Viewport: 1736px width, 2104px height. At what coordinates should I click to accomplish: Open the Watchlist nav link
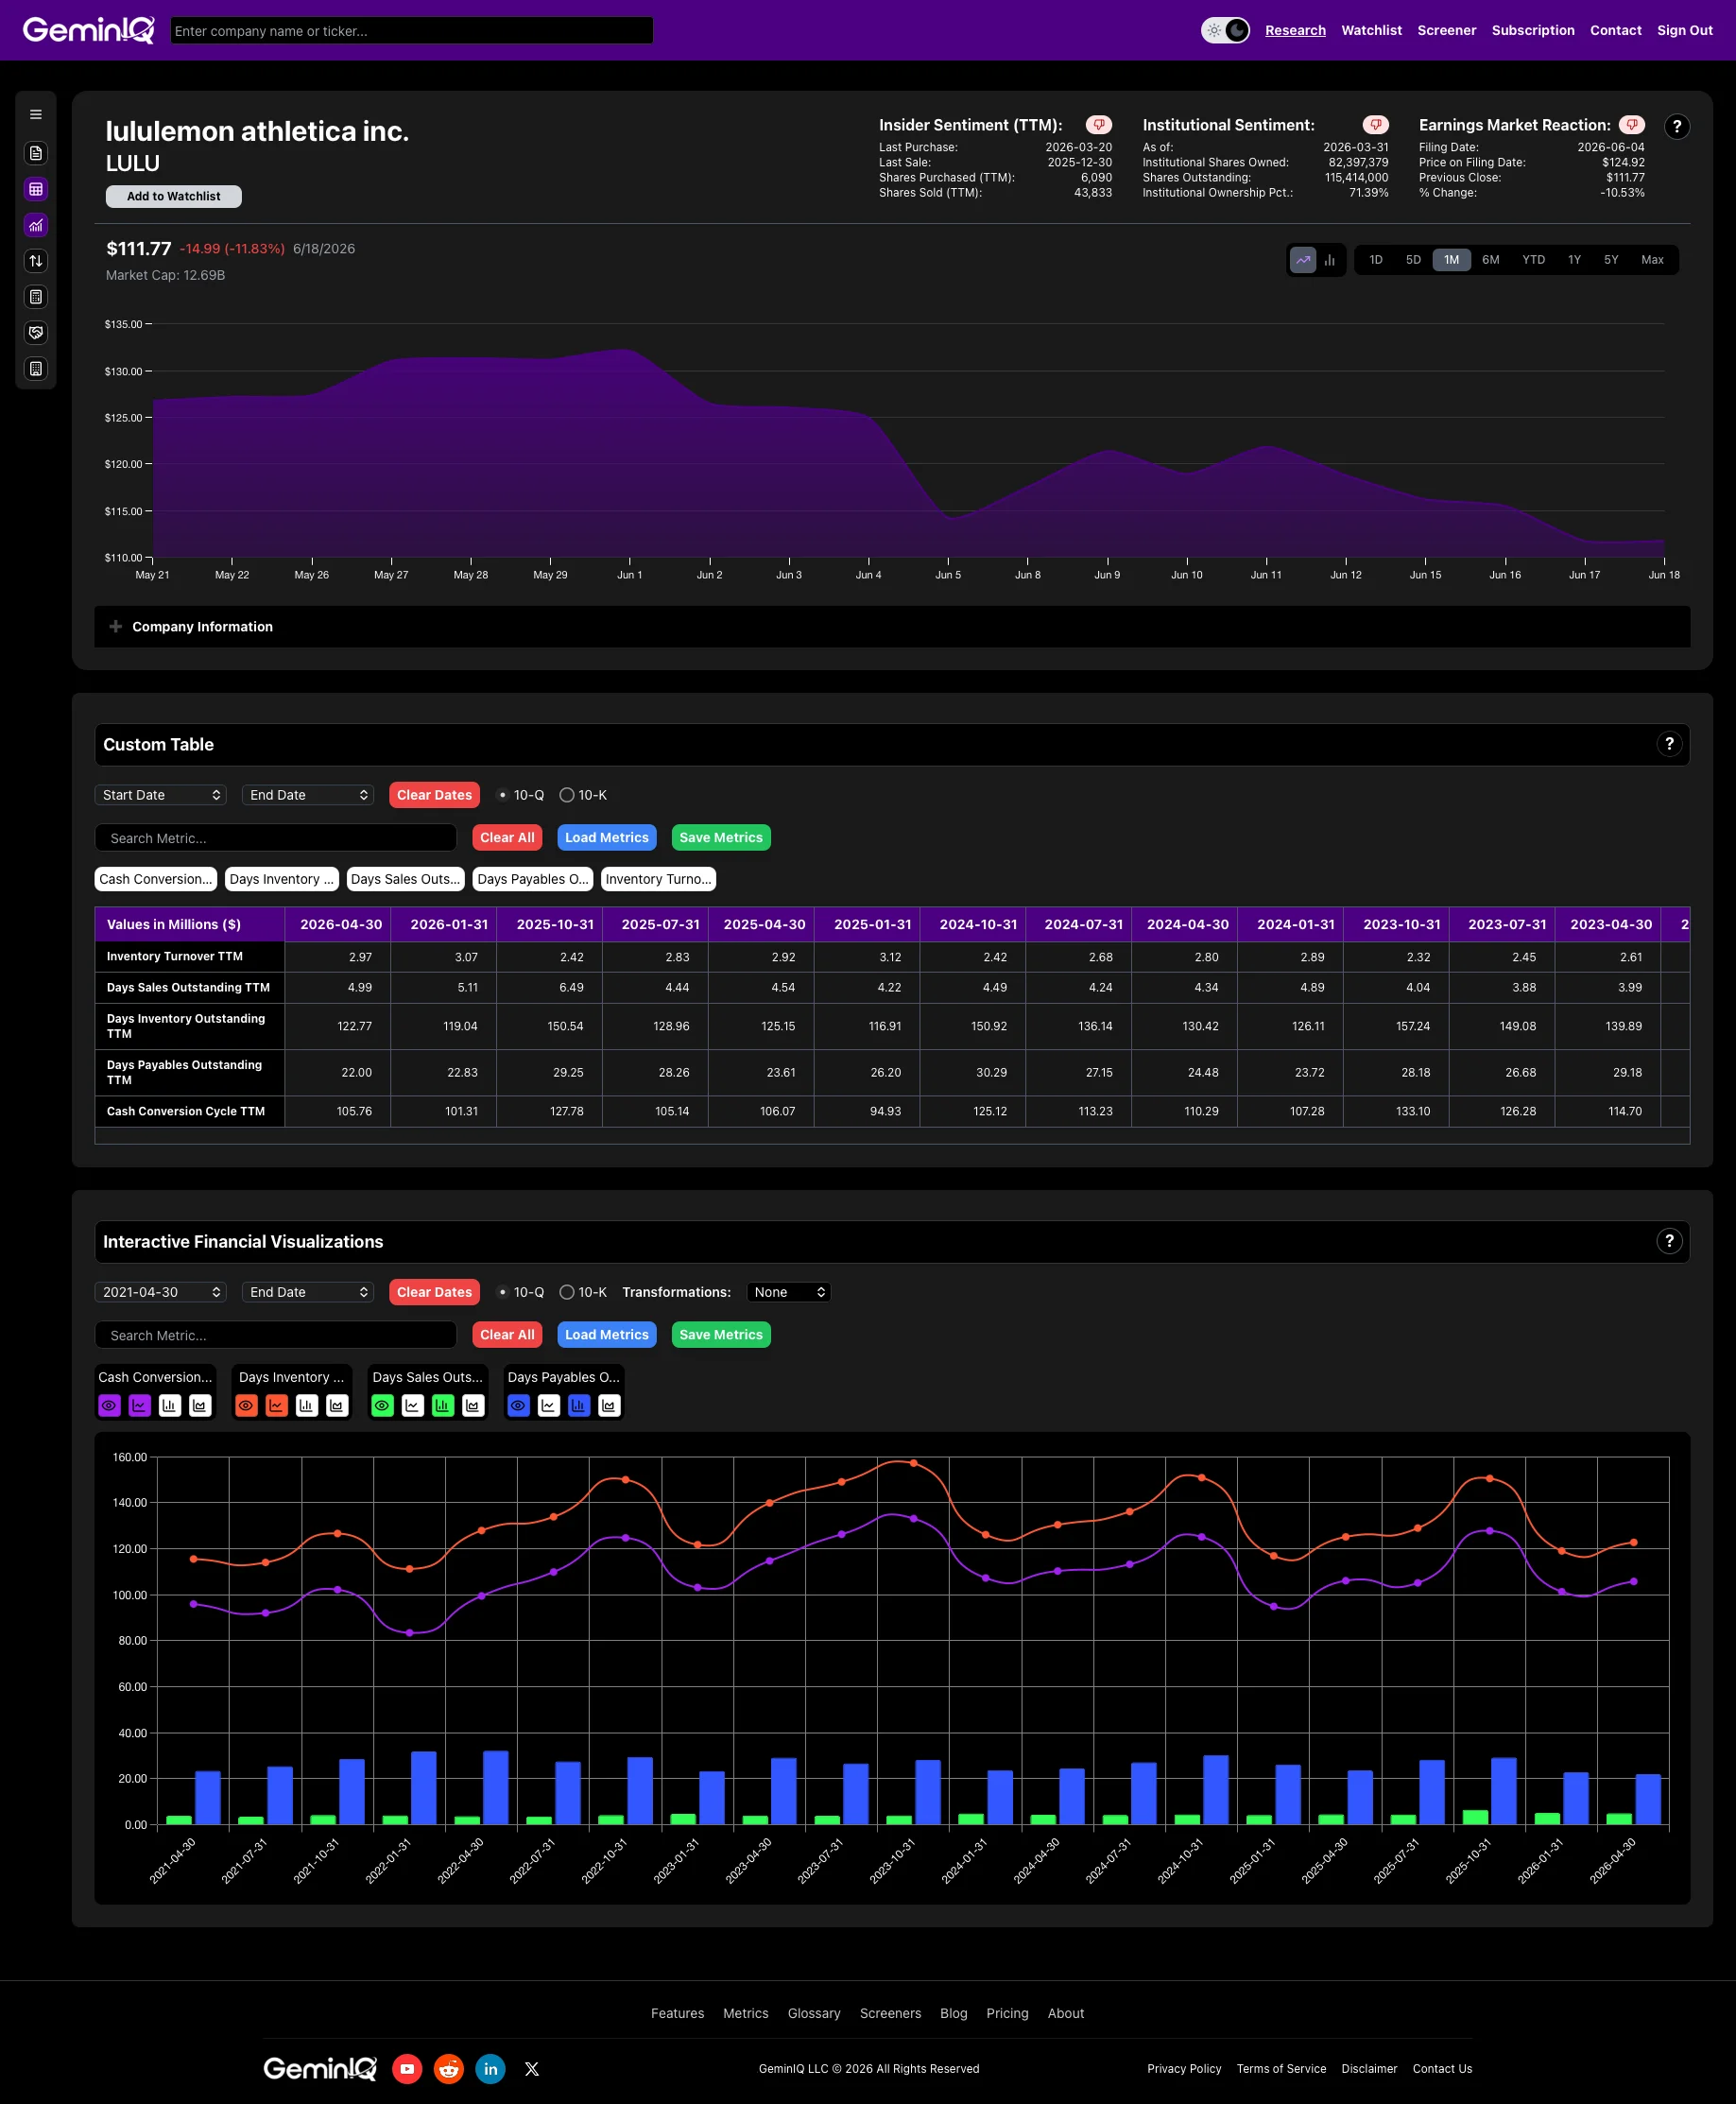point(1371,30)
